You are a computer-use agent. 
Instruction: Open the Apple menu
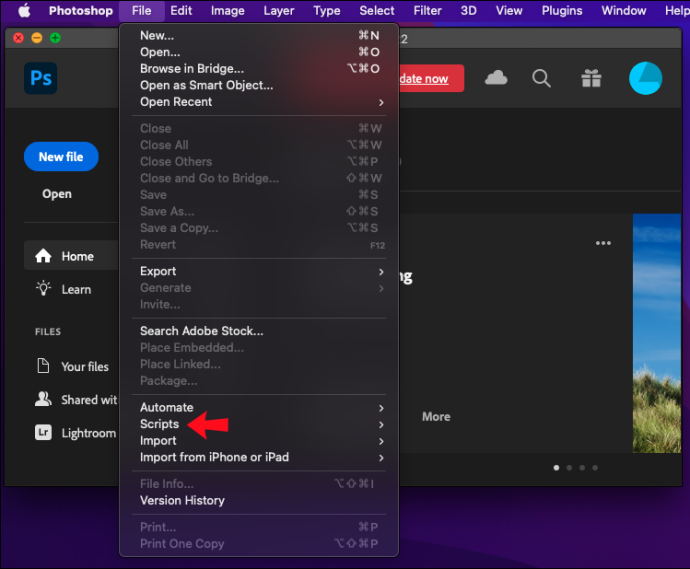(24, 11)
